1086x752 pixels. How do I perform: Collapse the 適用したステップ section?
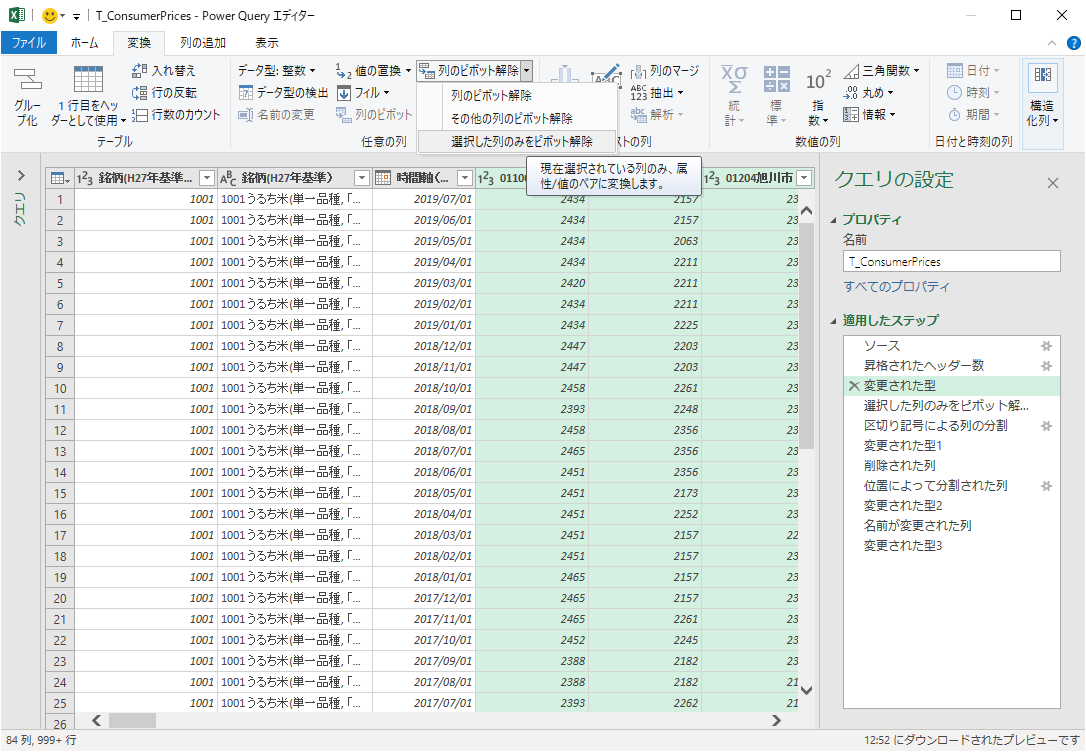pos(834,321)
